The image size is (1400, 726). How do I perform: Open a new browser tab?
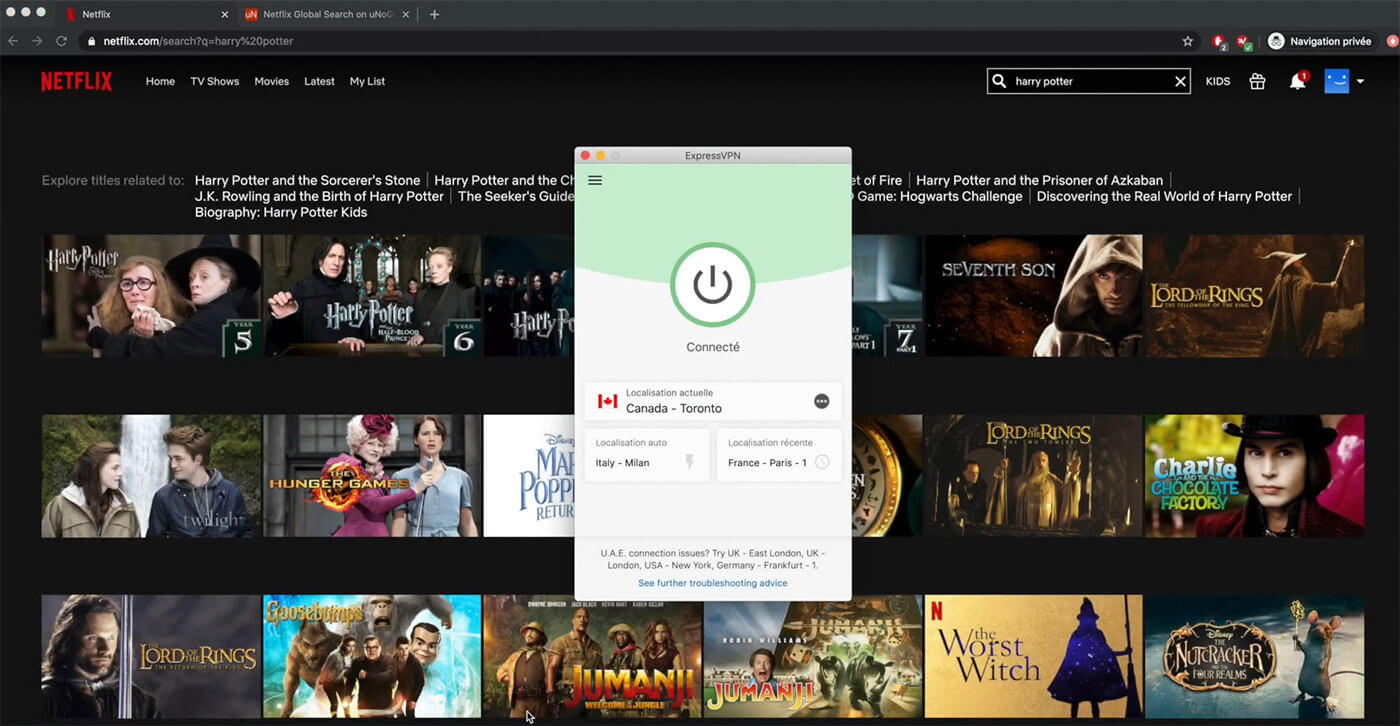point(434,14)
